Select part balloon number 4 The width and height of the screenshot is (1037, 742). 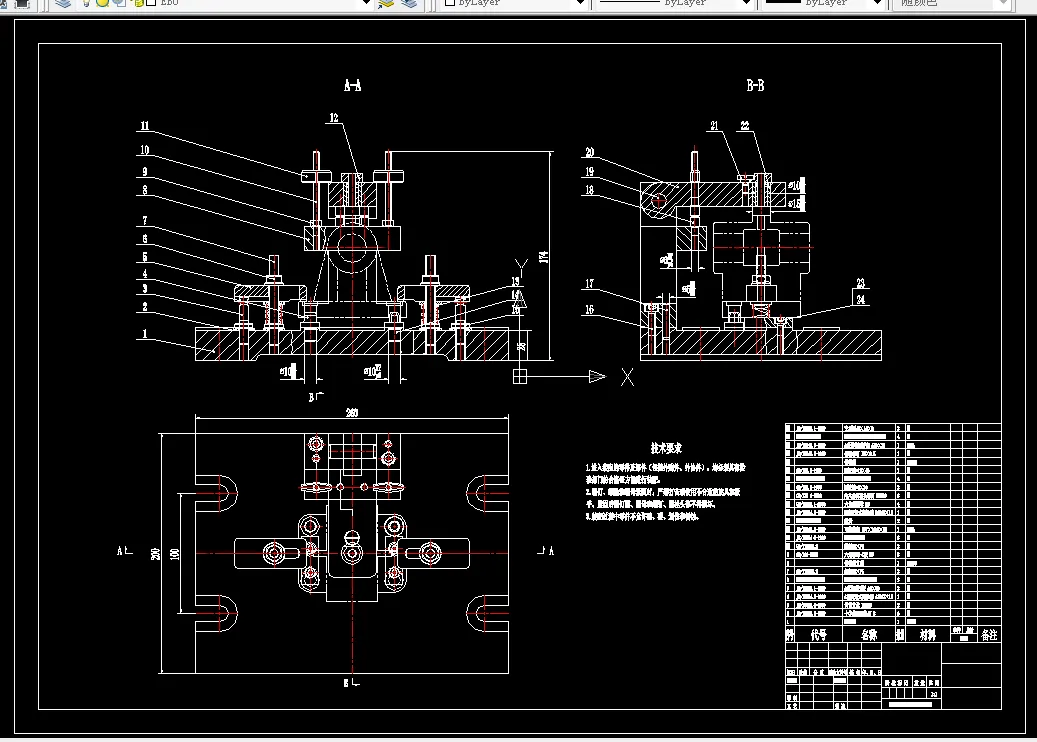[x=145, y=274]
